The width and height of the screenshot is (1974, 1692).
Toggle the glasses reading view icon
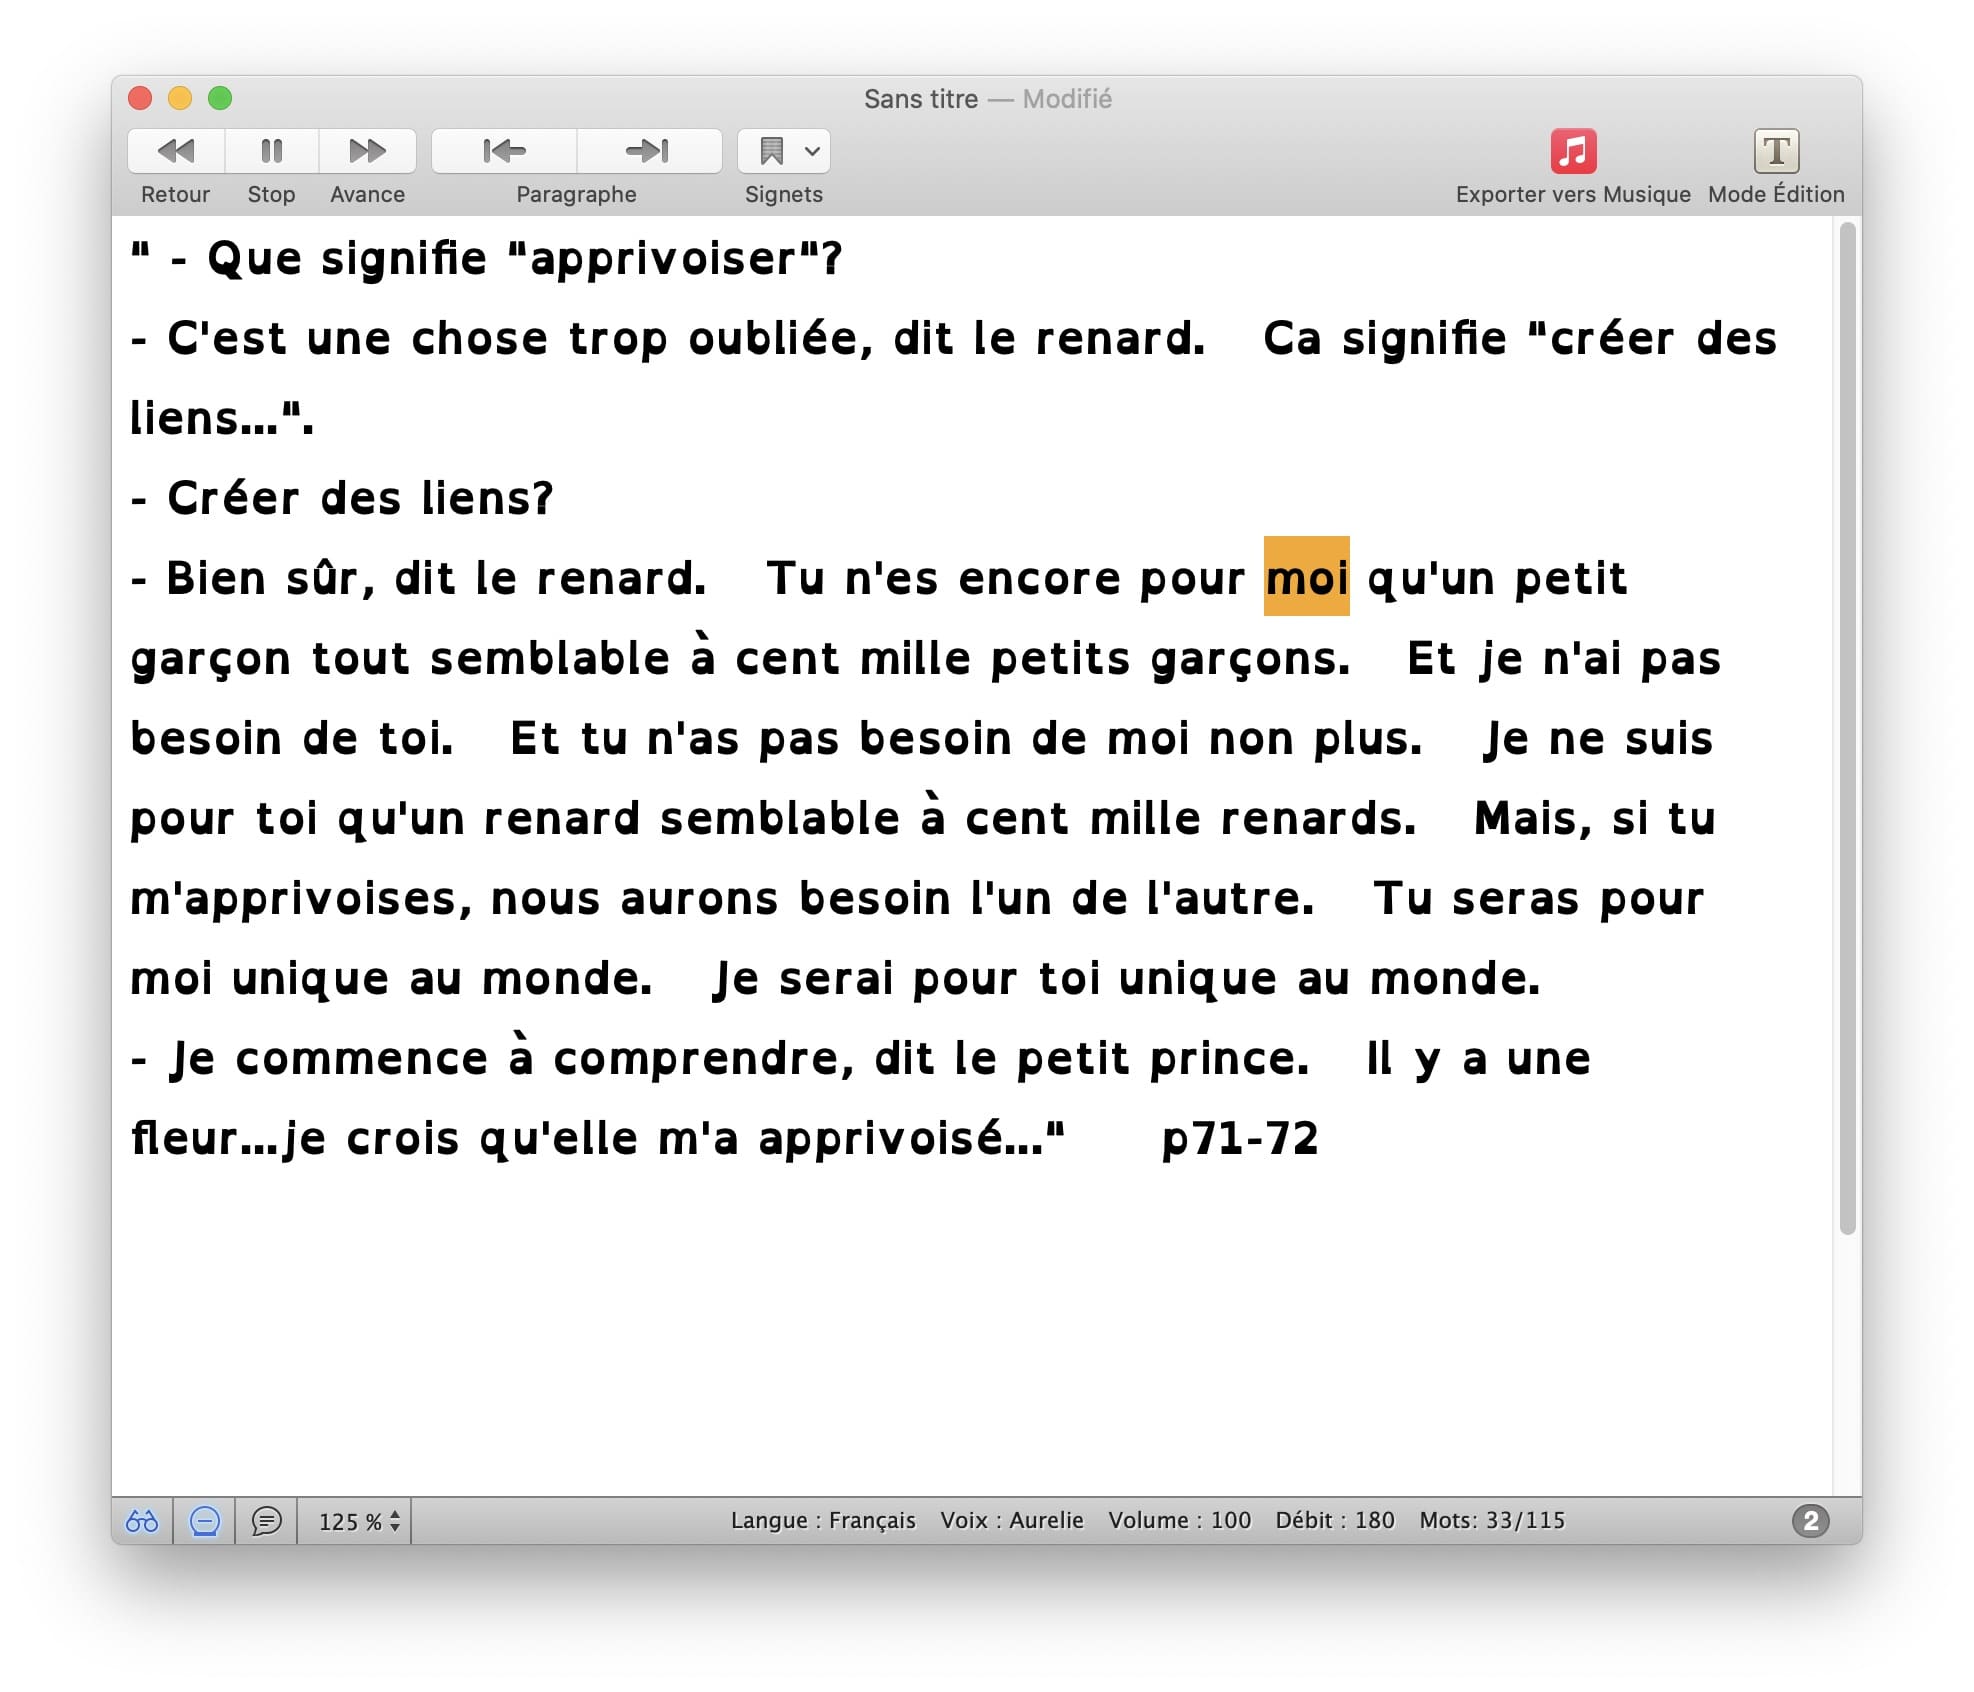coord(142,1521)
